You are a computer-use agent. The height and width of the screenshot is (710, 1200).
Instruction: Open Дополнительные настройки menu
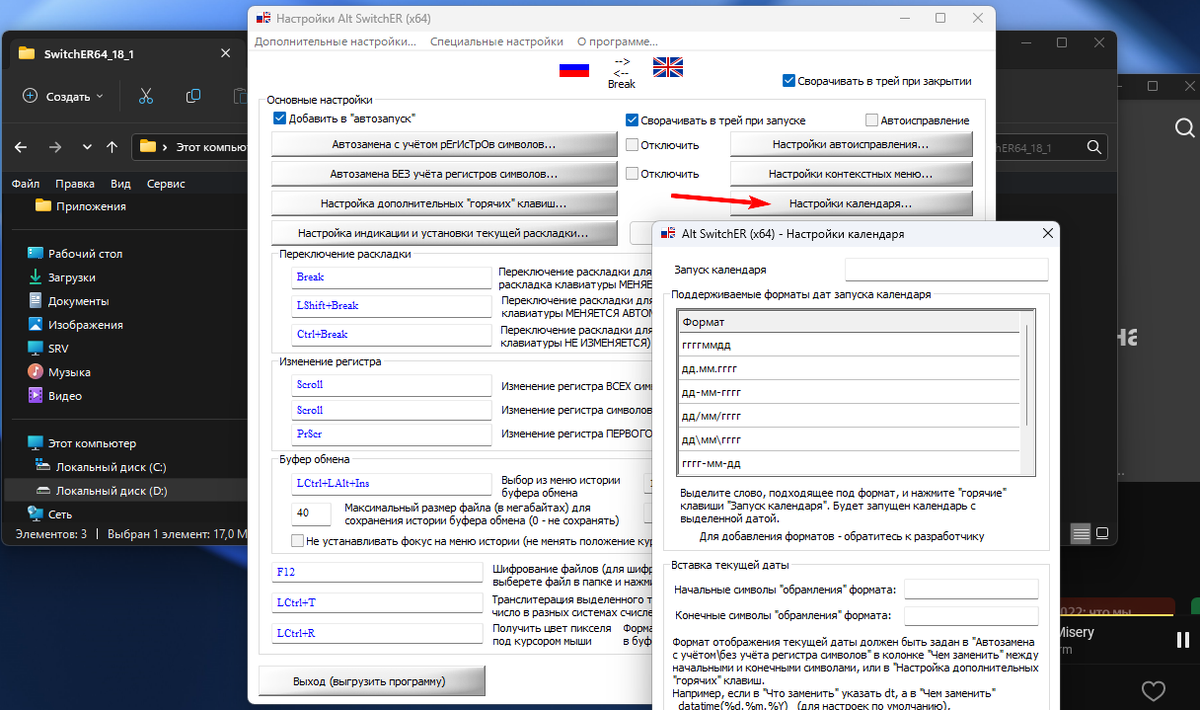pyautogui.click(x=335, y=42)
